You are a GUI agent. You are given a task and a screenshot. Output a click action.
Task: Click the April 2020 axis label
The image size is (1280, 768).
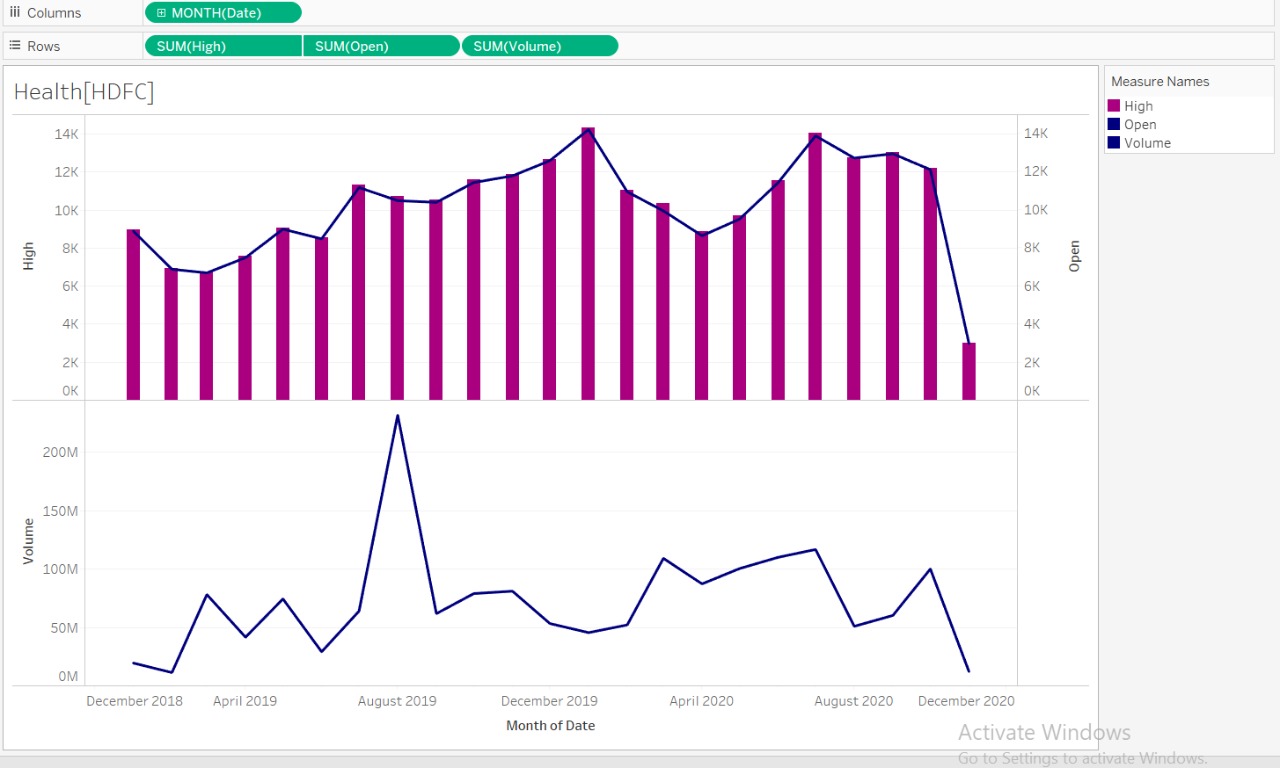pyautogui.click(x=701, y=701)
